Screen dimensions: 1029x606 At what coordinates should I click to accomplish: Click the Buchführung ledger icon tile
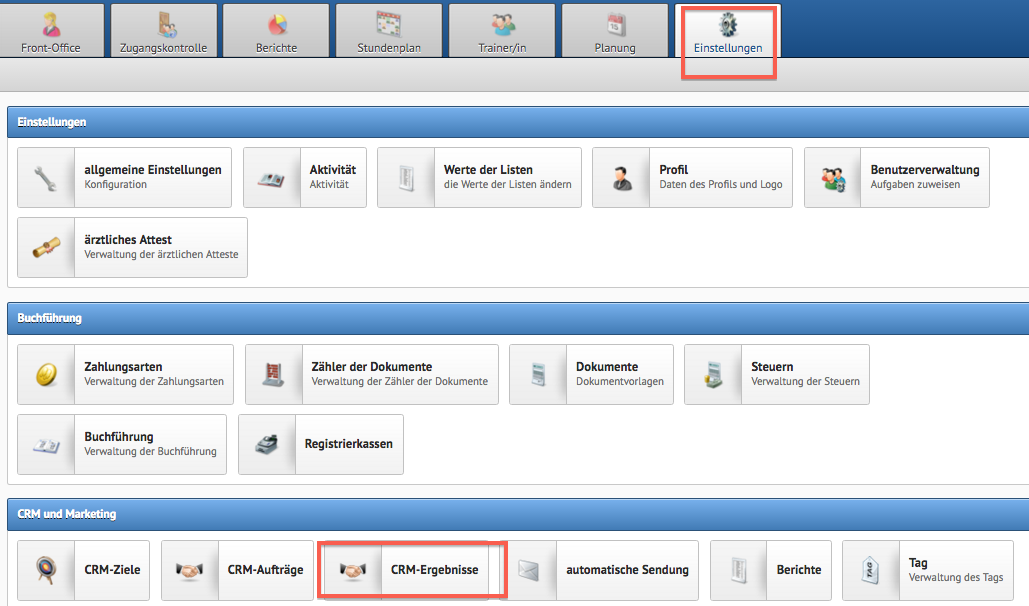tap(46, 444)
